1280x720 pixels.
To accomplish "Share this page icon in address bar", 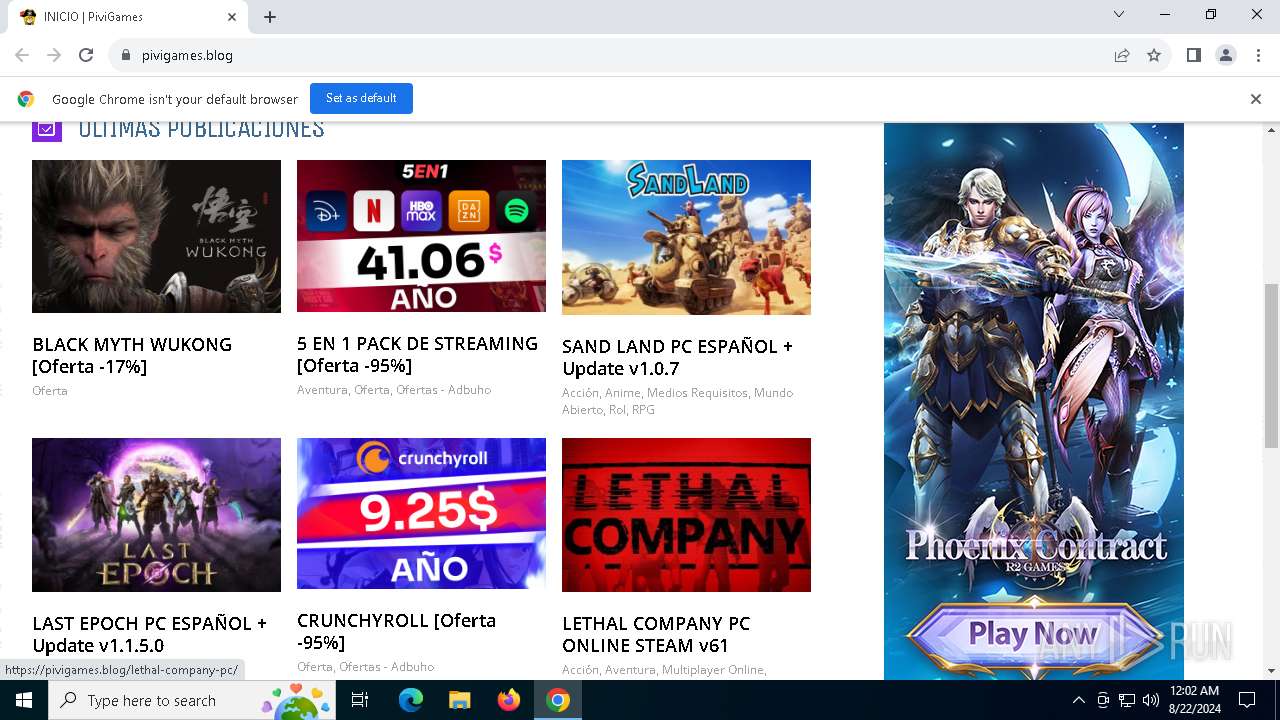I will tap(1122, 55).
